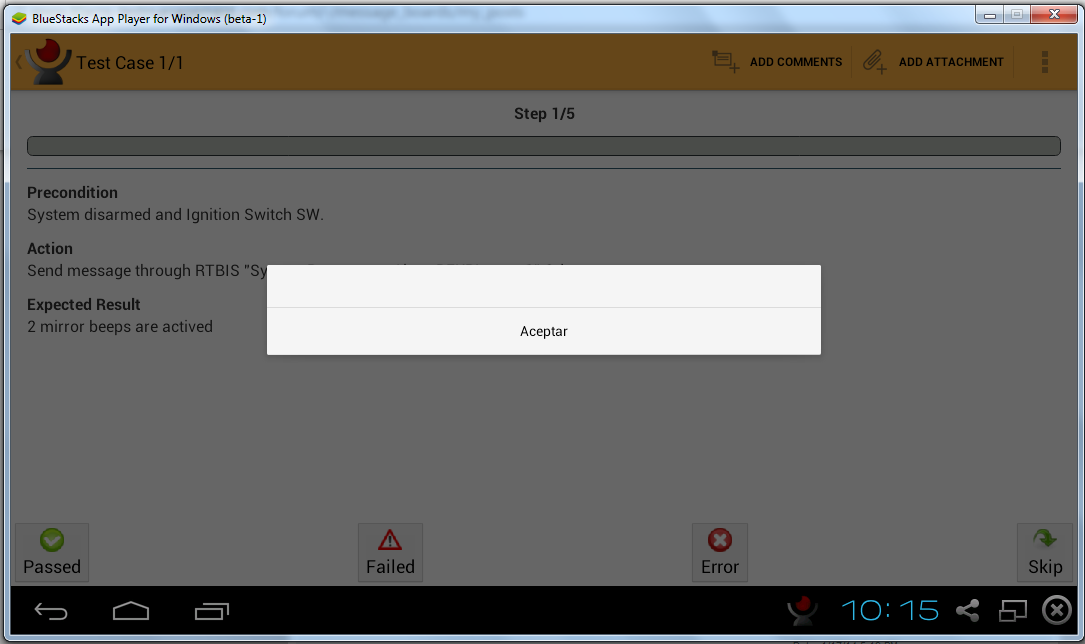
Task: Minimize the BlueStacks App Player window
Action: 989,15
